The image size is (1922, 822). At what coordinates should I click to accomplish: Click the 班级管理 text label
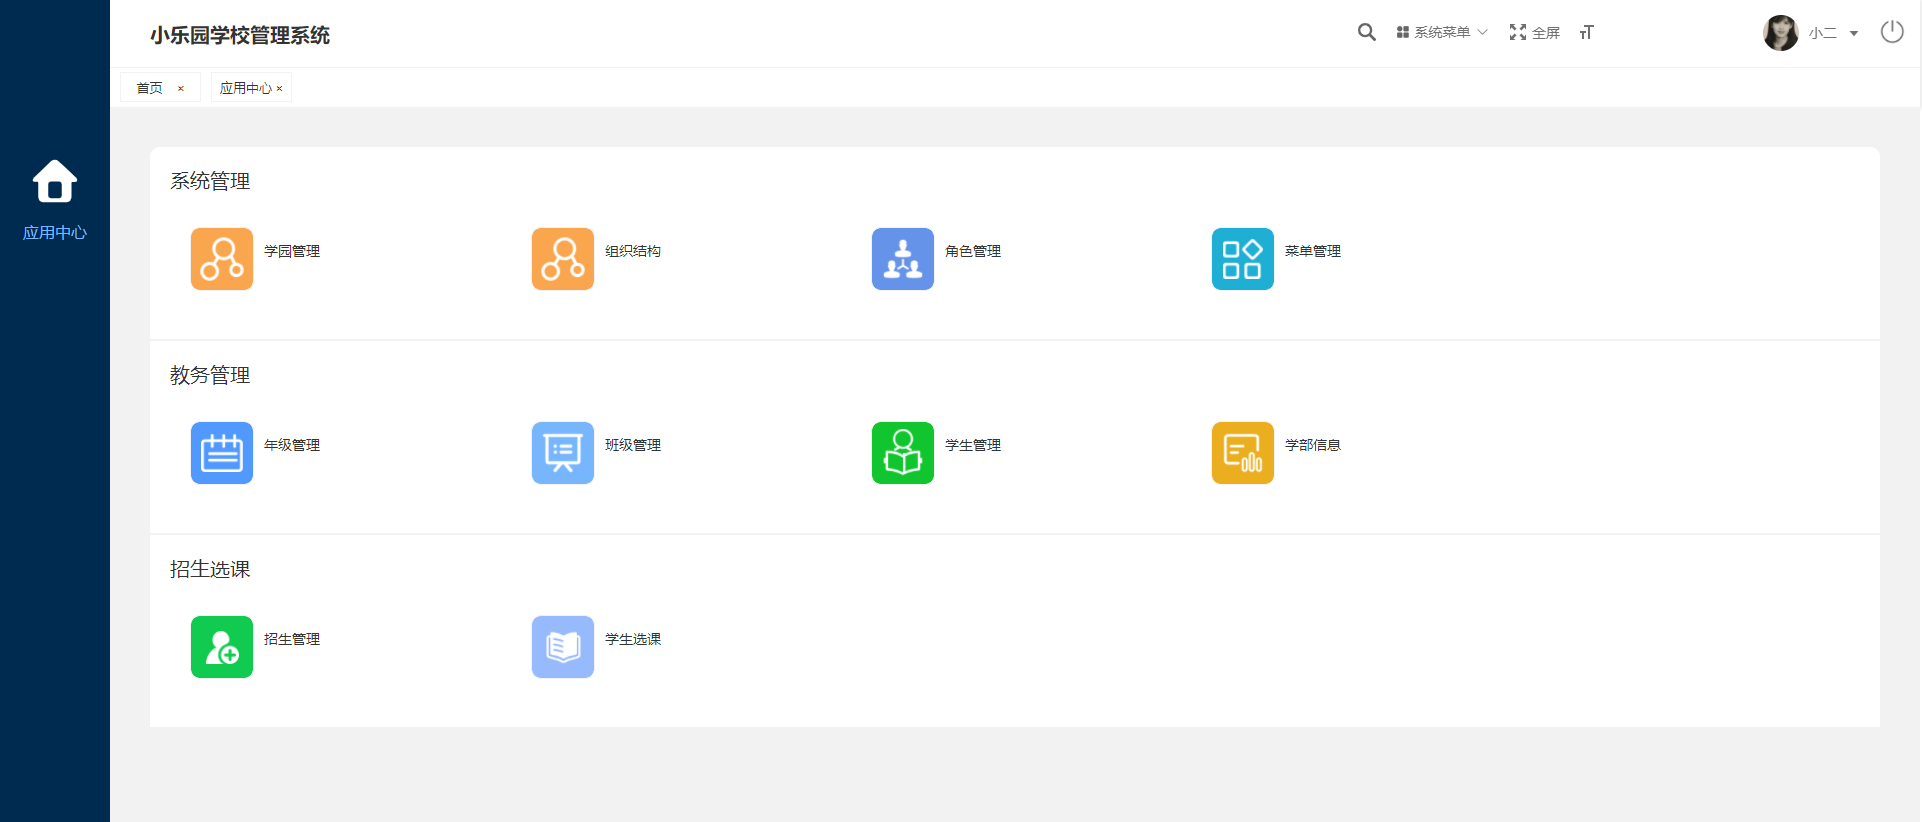coord(633,445)
